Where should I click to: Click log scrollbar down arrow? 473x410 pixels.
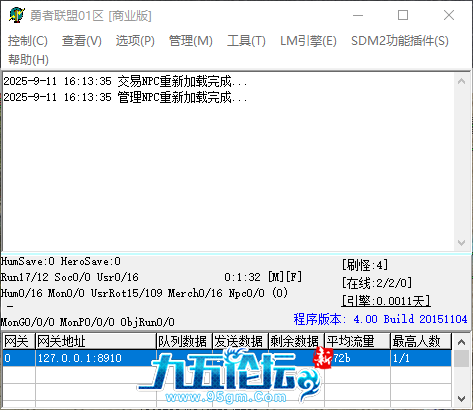click(461, 243)
